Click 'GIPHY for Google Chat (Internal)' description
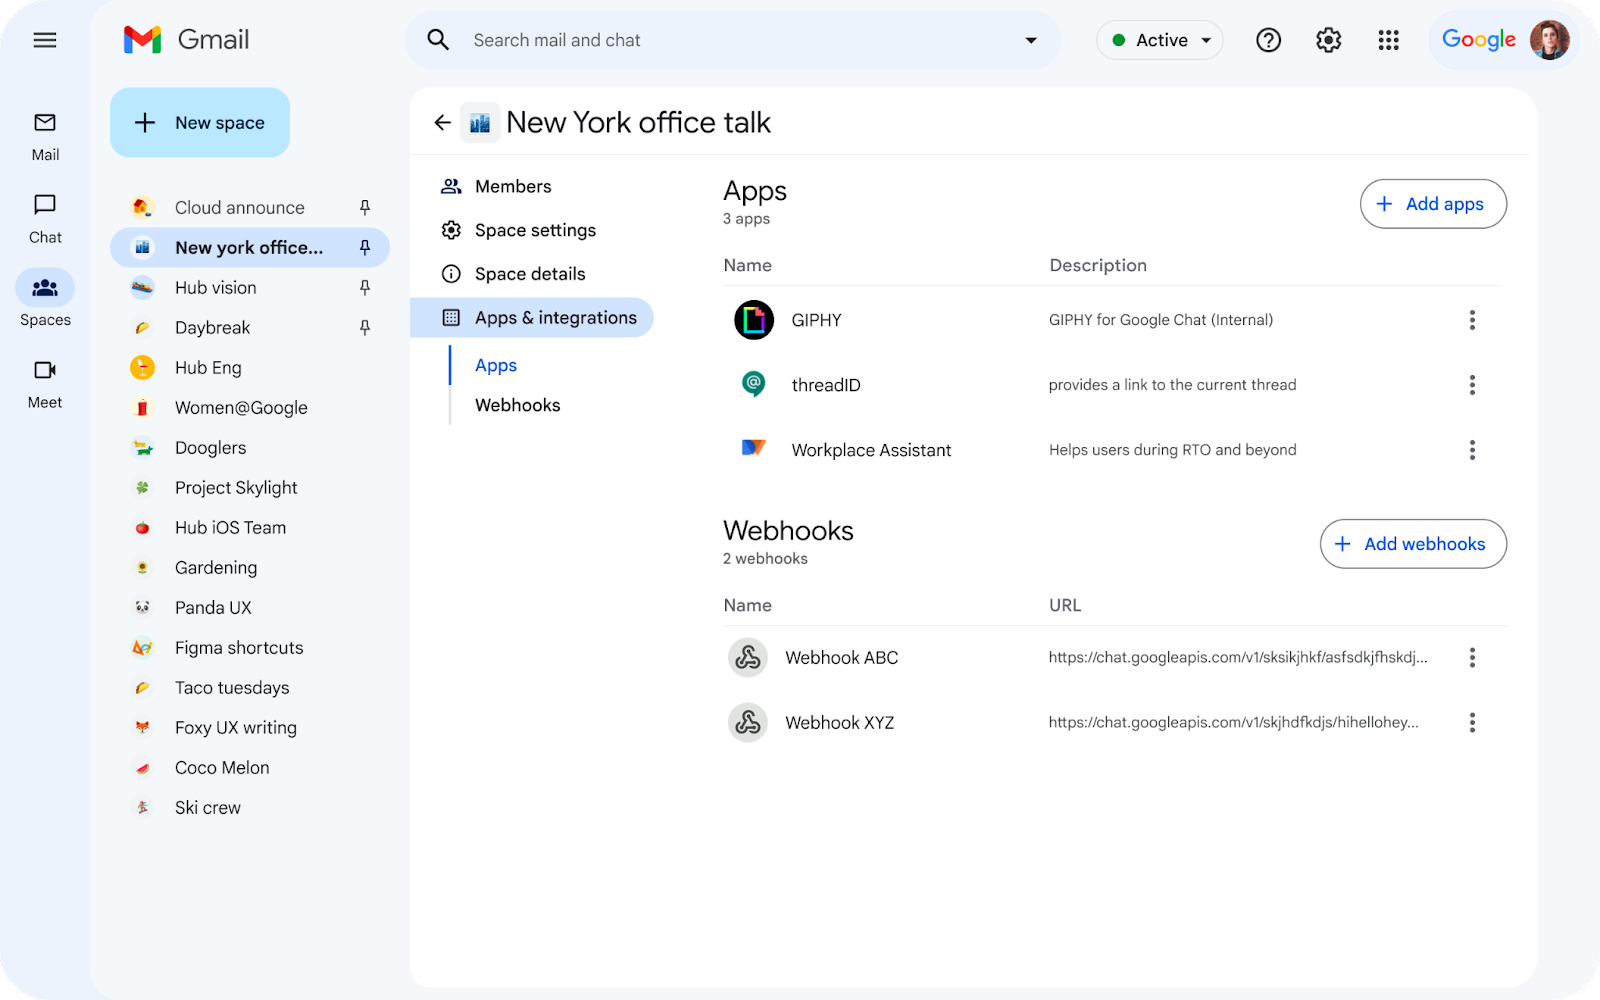Viewport: 1600px width, 1000px height. tap(1161, 320)
